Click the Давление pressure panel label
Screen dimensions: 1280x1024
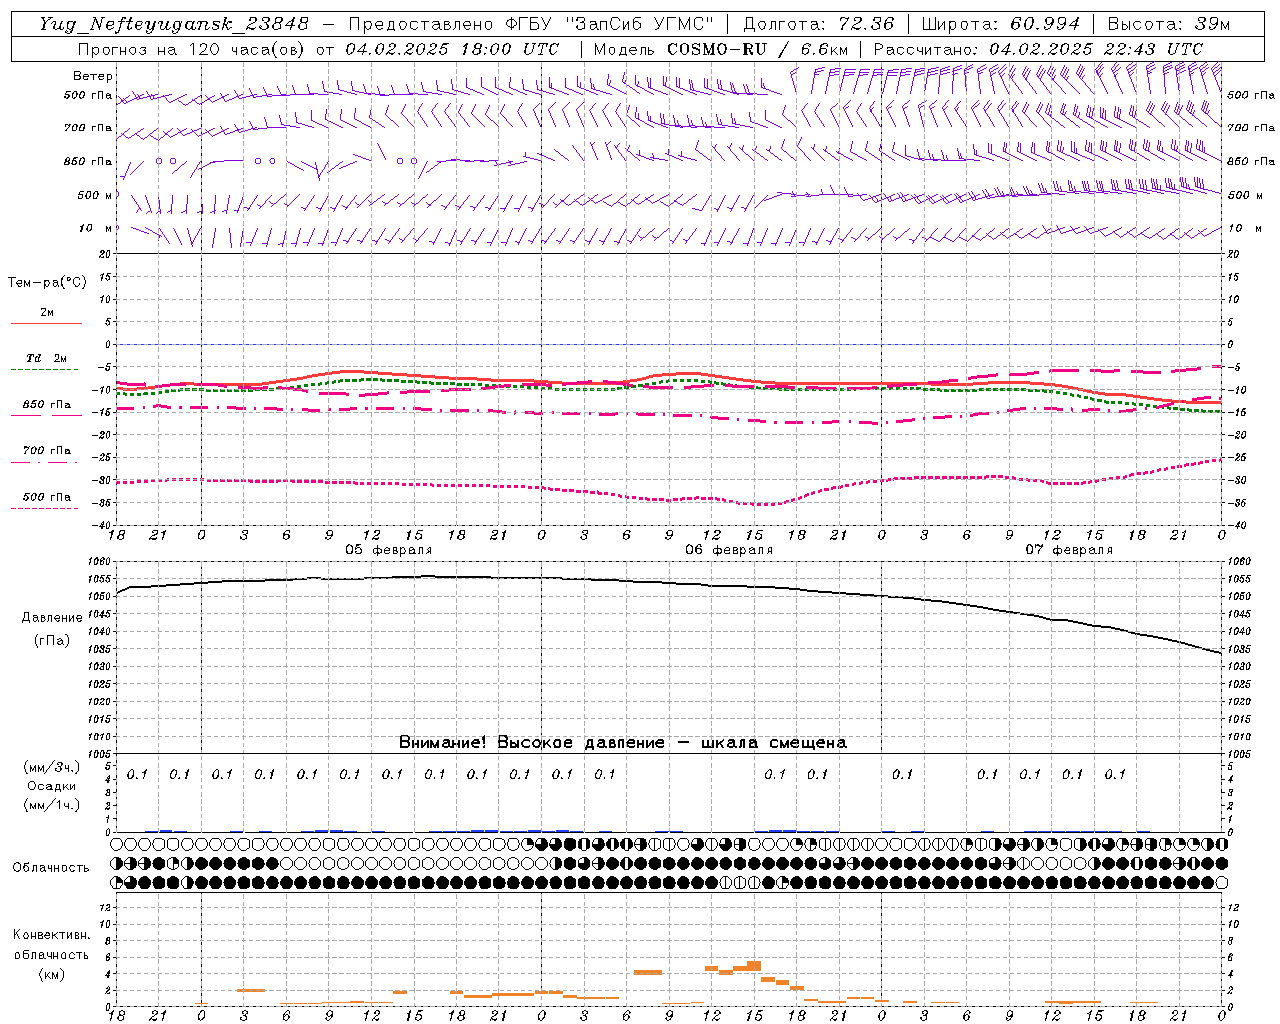click(52, 617)
